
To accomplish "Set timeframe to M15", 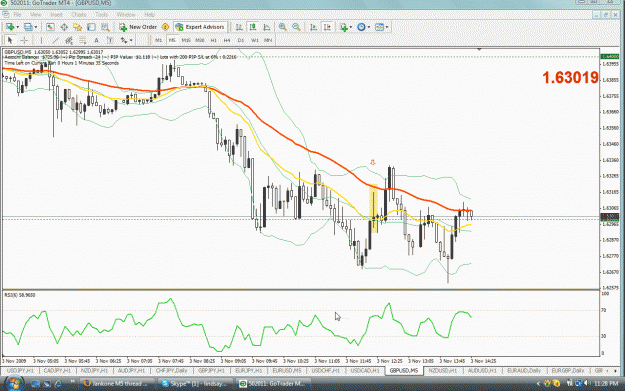I will point(186,40).
